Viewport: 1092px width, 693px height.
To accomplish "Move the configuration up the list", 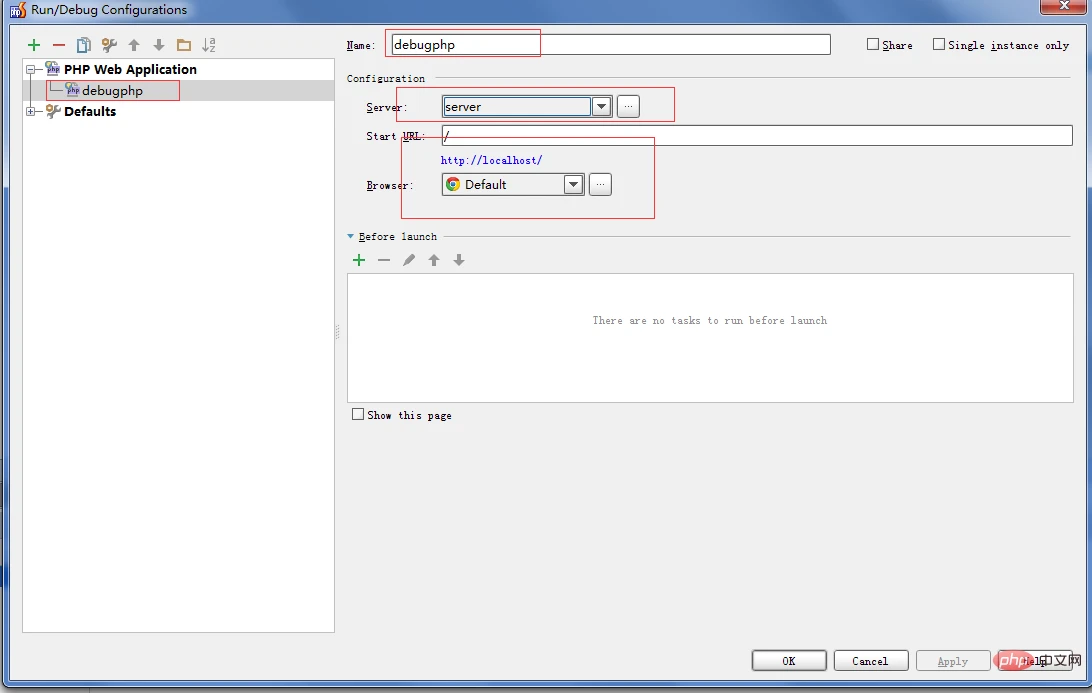I will tap(133, 45).
